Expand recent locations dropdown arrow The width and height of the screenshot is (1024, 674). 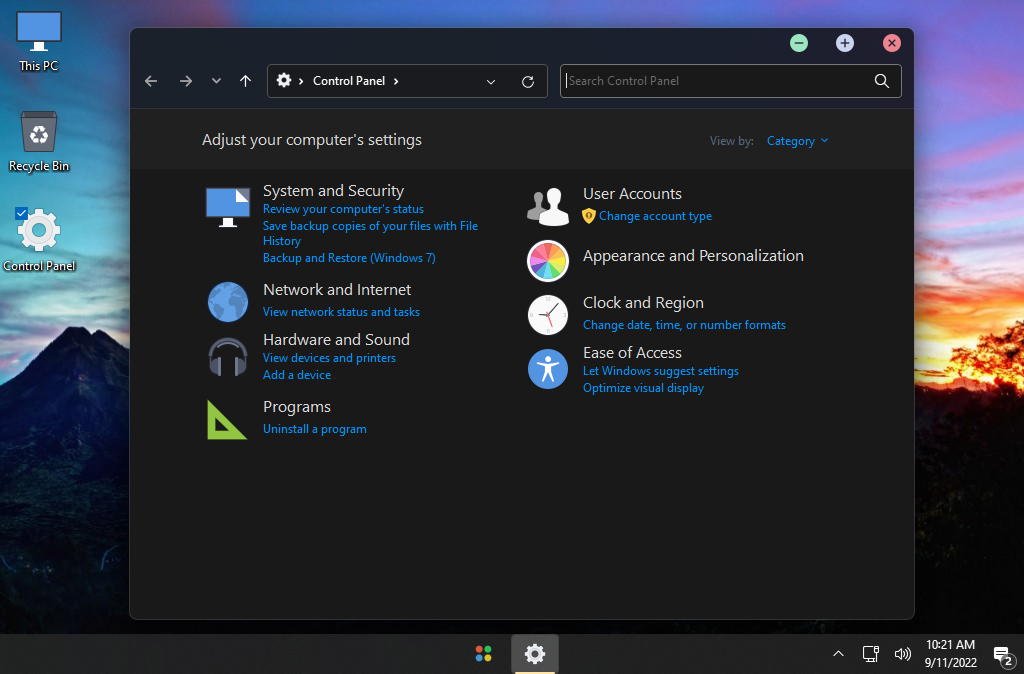[216, 81]
